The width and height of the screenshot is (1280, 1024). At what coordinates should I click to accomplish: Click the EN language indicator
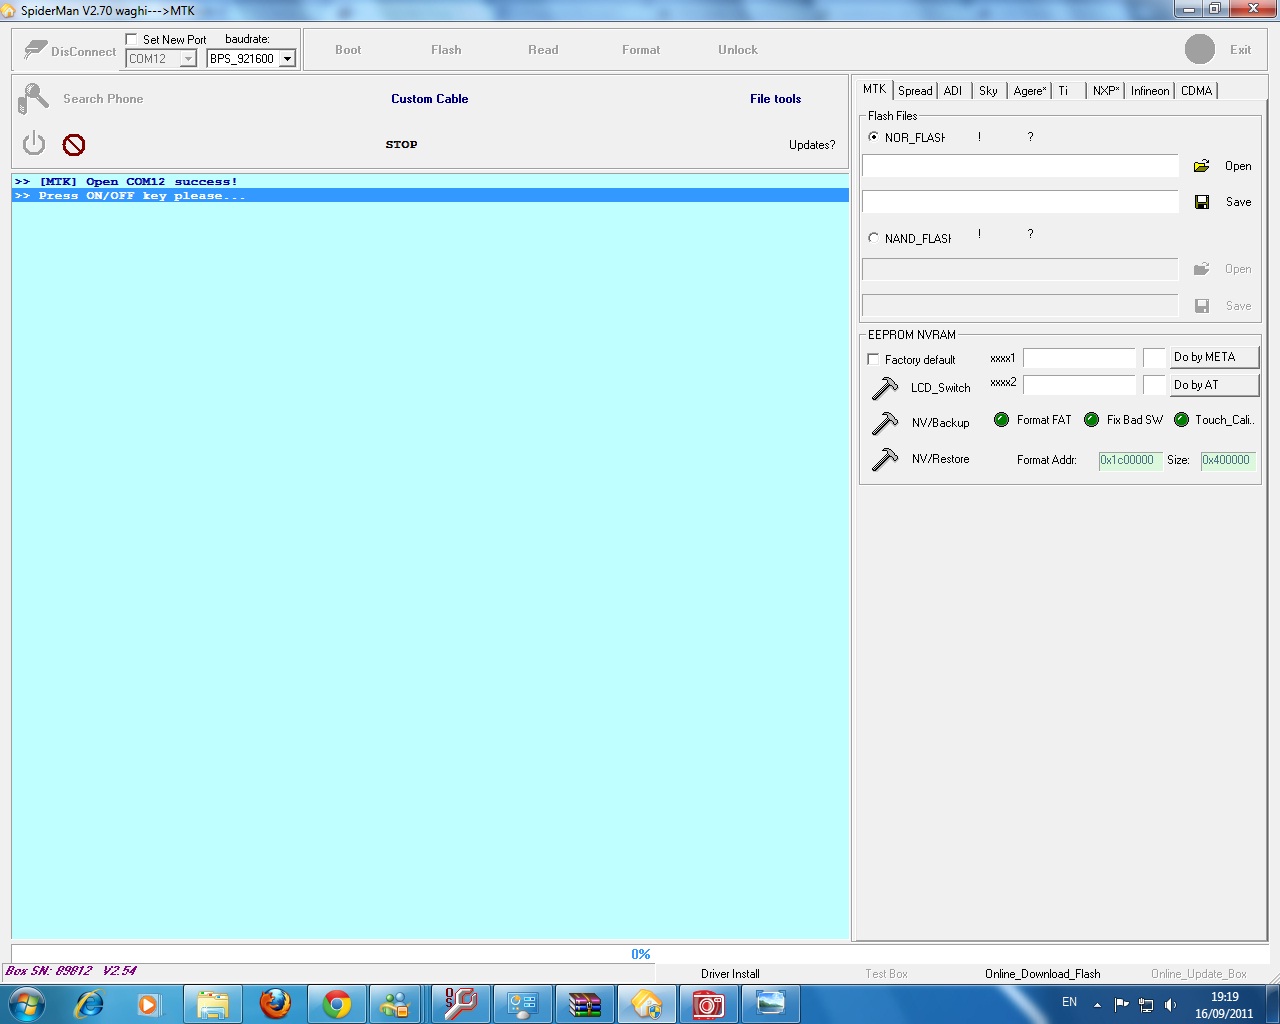1069,1002
